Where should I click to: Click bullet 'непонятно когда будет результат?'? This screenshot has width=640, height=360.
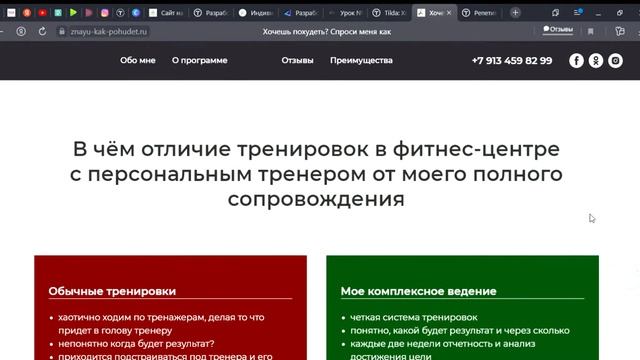(136, 344)
